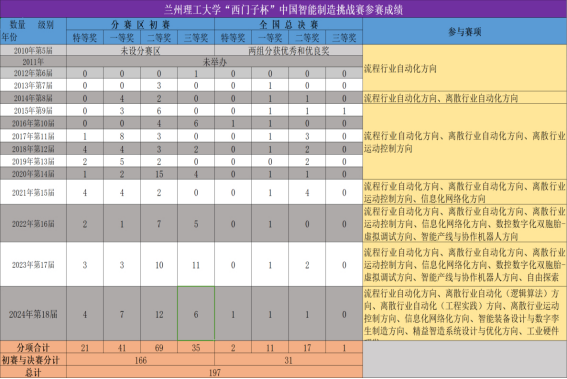Select the 分项合计 label cell
This screenshot has height=379, width=567.
pos(33,348)
